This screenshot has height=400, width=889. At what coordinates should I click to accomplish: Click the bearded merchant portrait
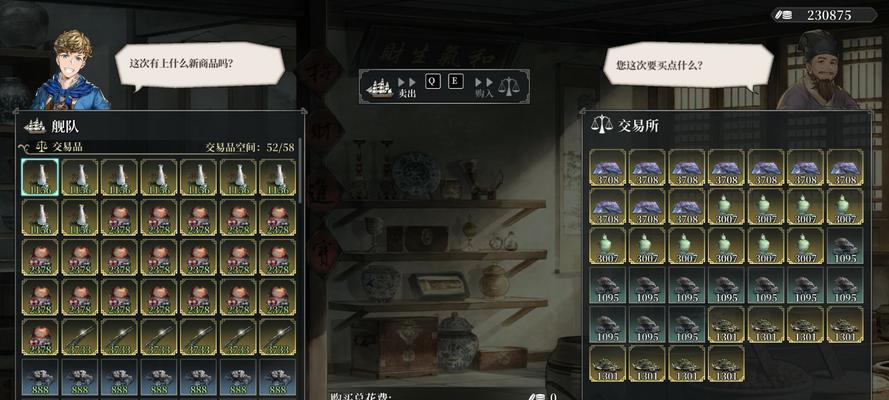tap(818, 70)
